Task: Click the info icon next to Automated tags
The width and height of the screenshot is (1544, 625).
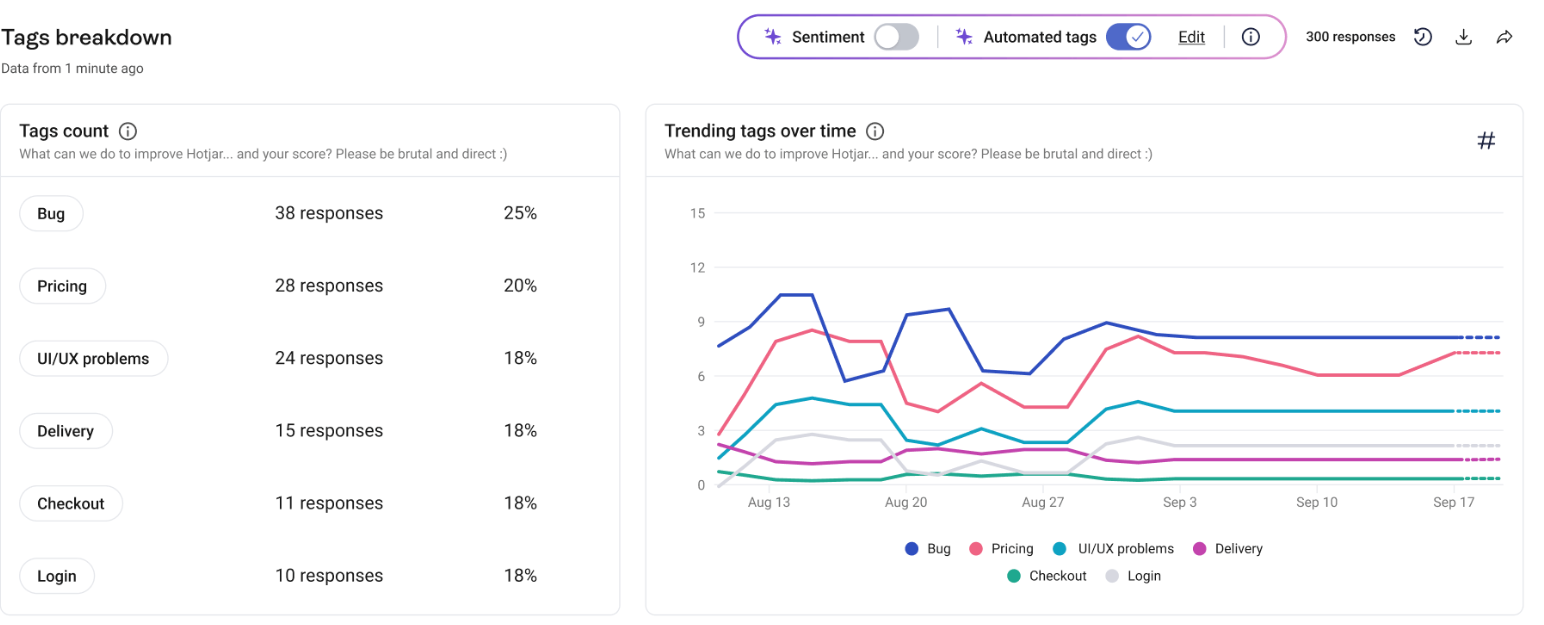Action: [1250, 36]
